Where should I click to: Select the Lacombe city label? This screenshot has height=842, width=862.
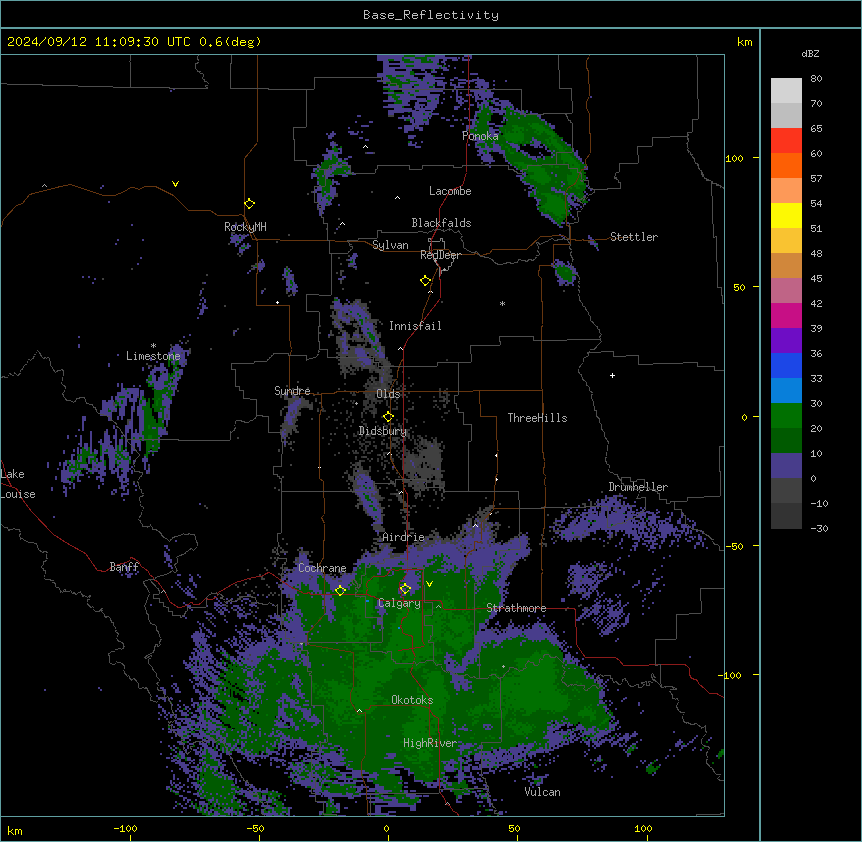click(450, 191)
